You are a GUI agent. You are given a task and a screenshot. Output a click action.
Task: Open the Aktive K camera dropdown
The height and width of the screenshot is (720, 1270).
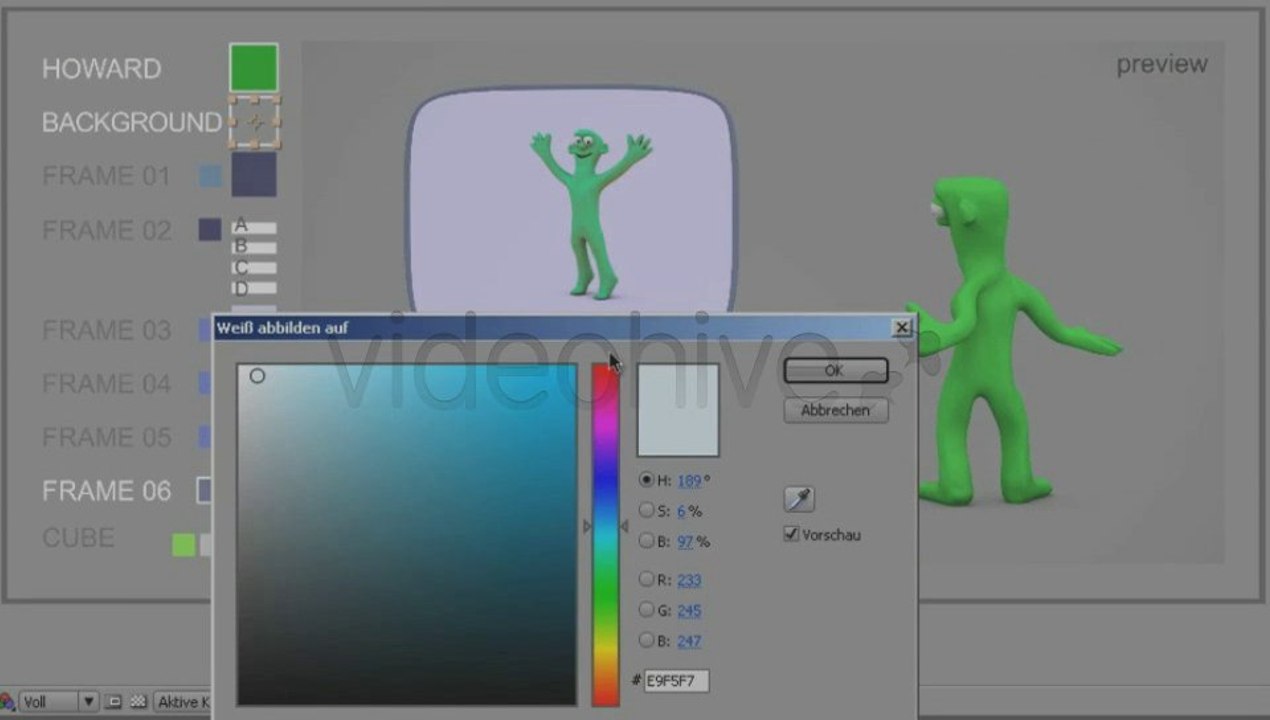click(182, 702)
